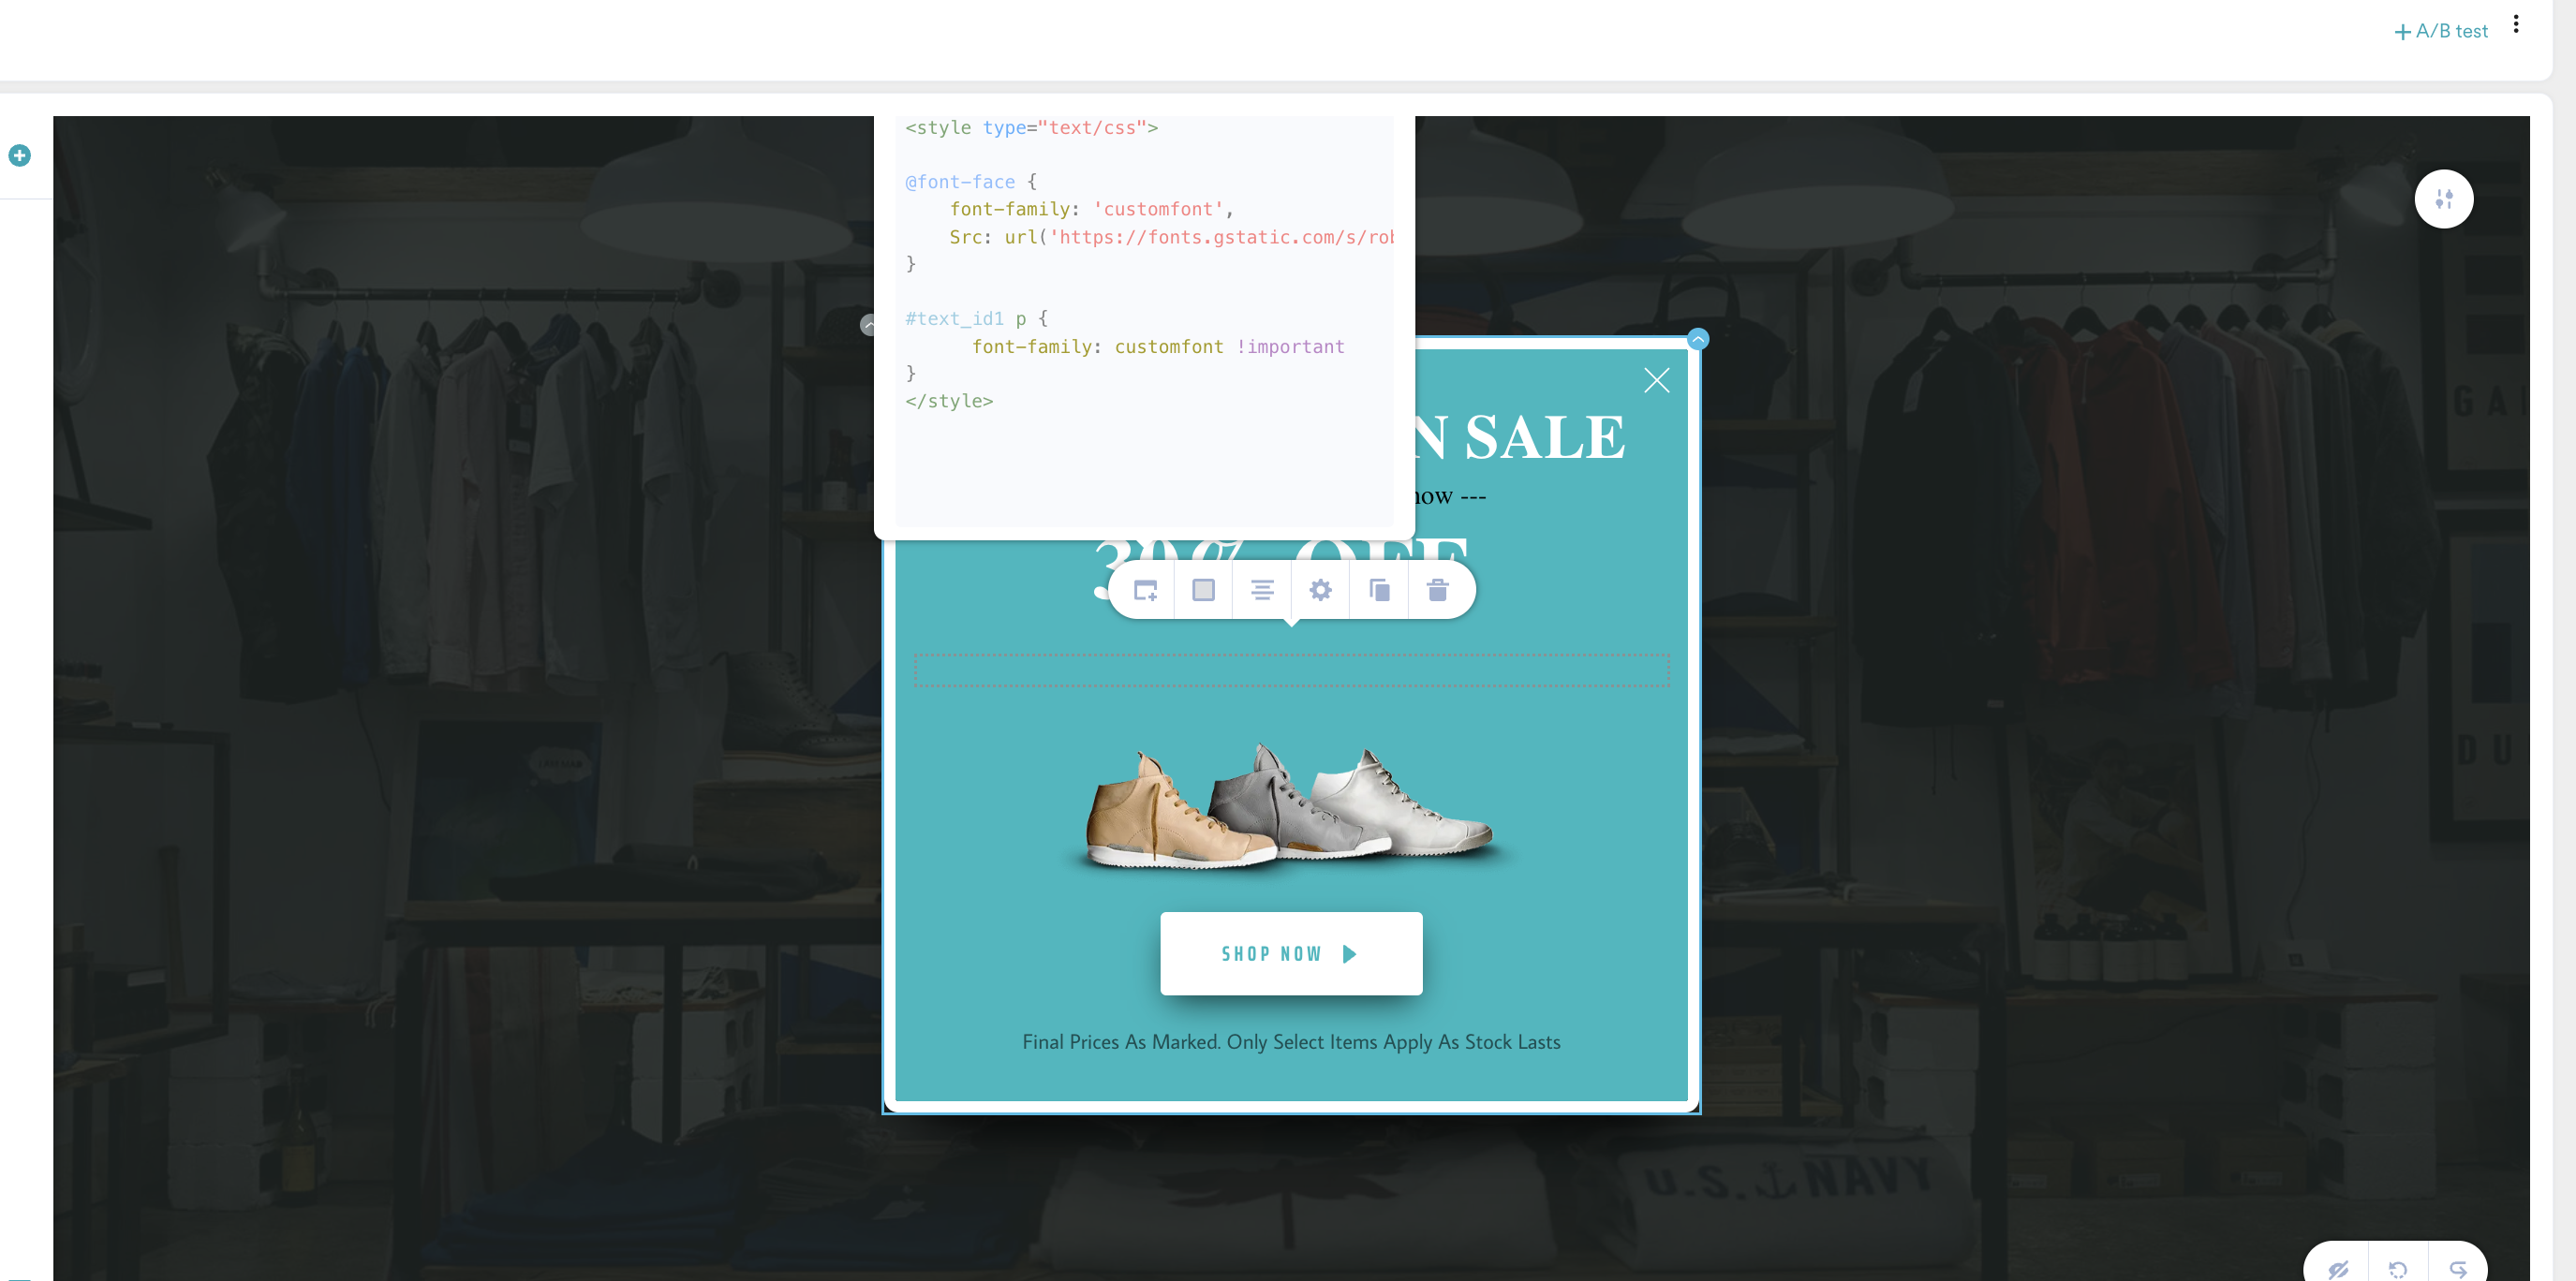The height and width of the screenshot is (1281, 2576).
Task: Add a new section with the left plus icon
Action: tap(18, 155)
